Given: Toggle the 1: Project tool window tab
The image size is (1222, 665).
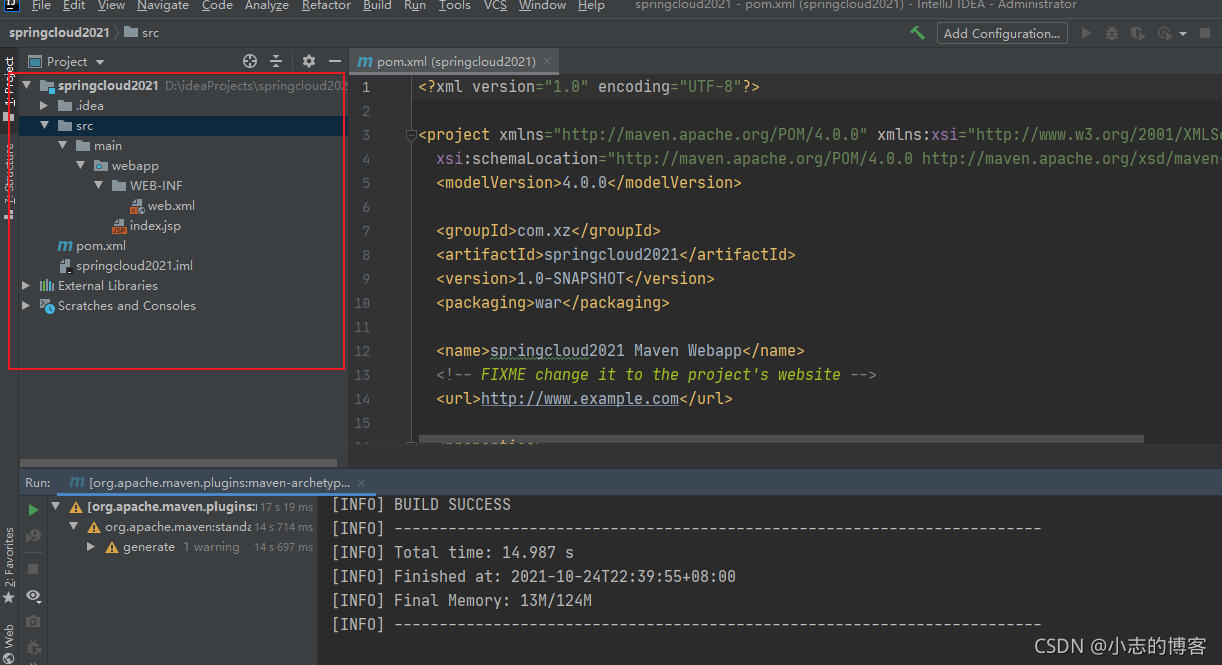Looking at the screenshot, I should tap(9, 88).
